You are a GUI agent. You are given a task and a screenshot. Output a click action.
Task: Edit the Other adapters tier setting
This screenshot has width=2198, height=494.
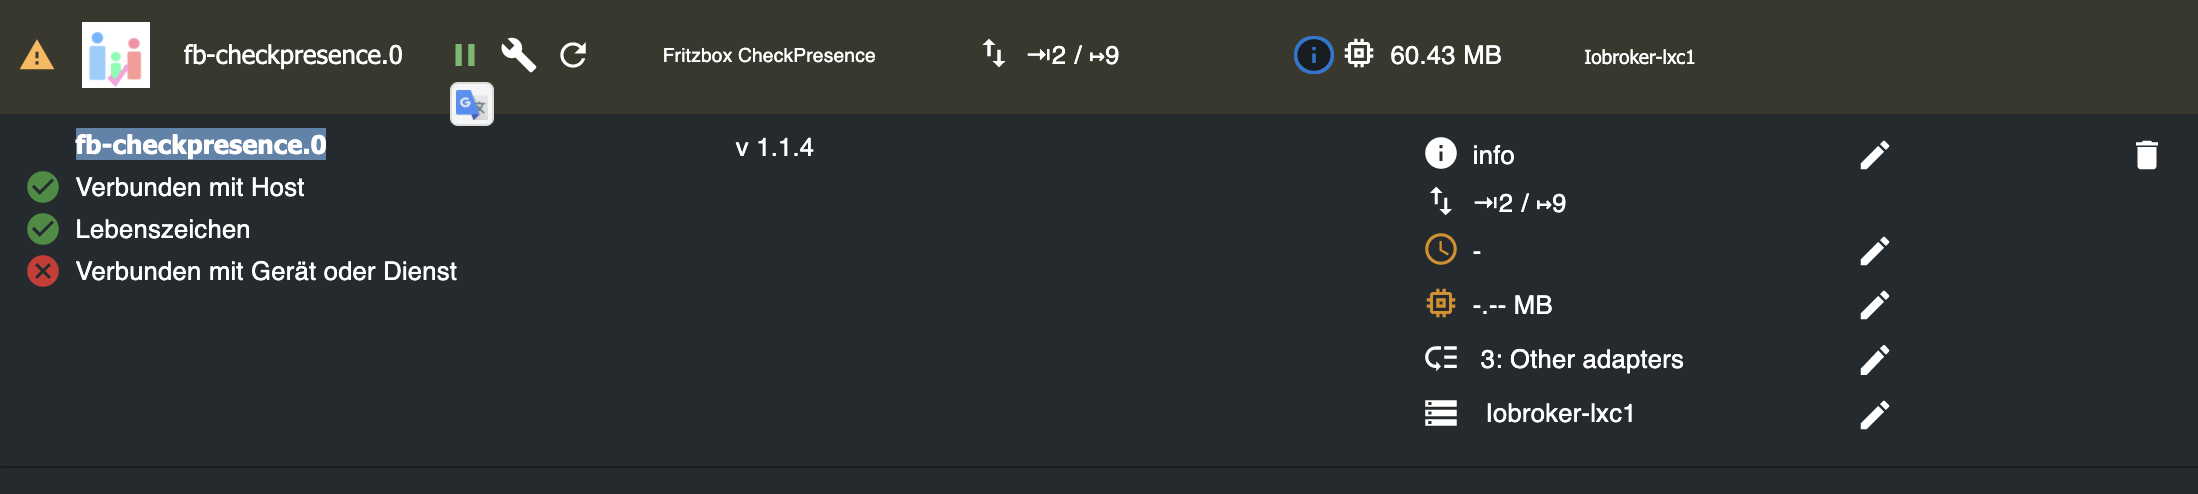pyautogui.click(x=1874, y=359)
